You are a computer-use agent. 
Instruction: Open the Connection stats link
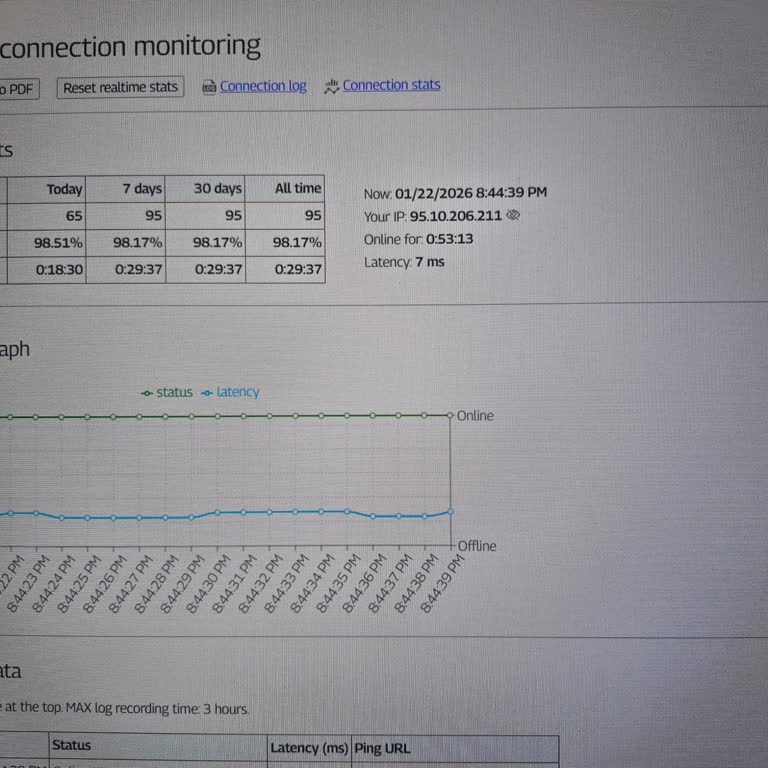[391, 85]
